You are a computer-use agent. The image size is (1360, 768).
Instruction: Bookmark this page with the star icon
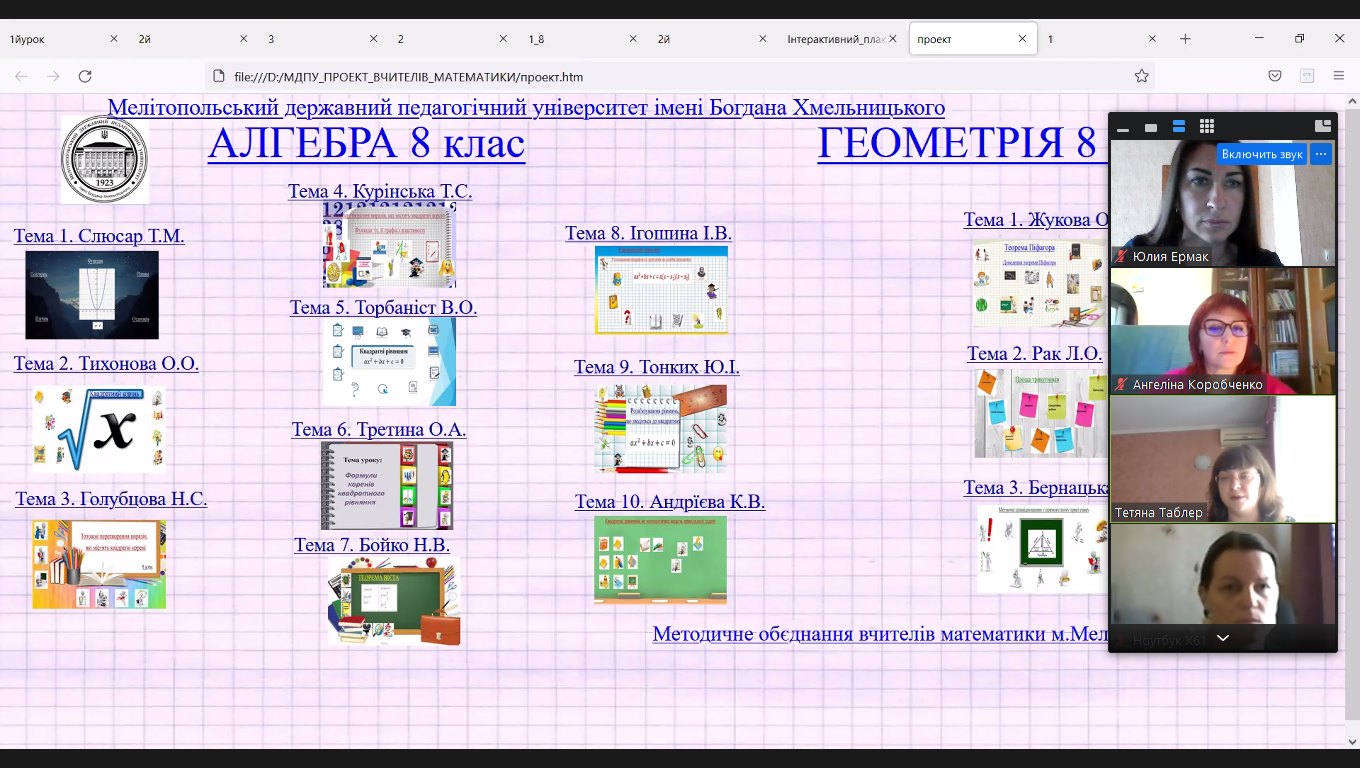[1141, 76]
